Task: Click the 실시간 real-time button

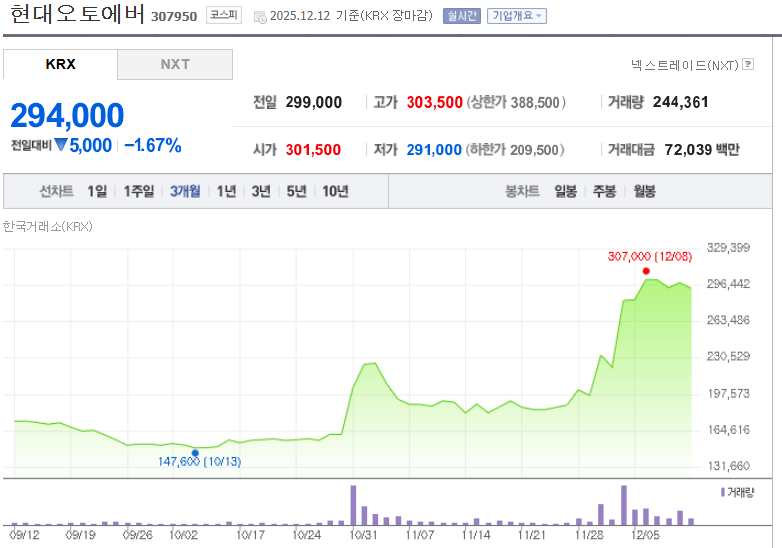Action: 461,16
